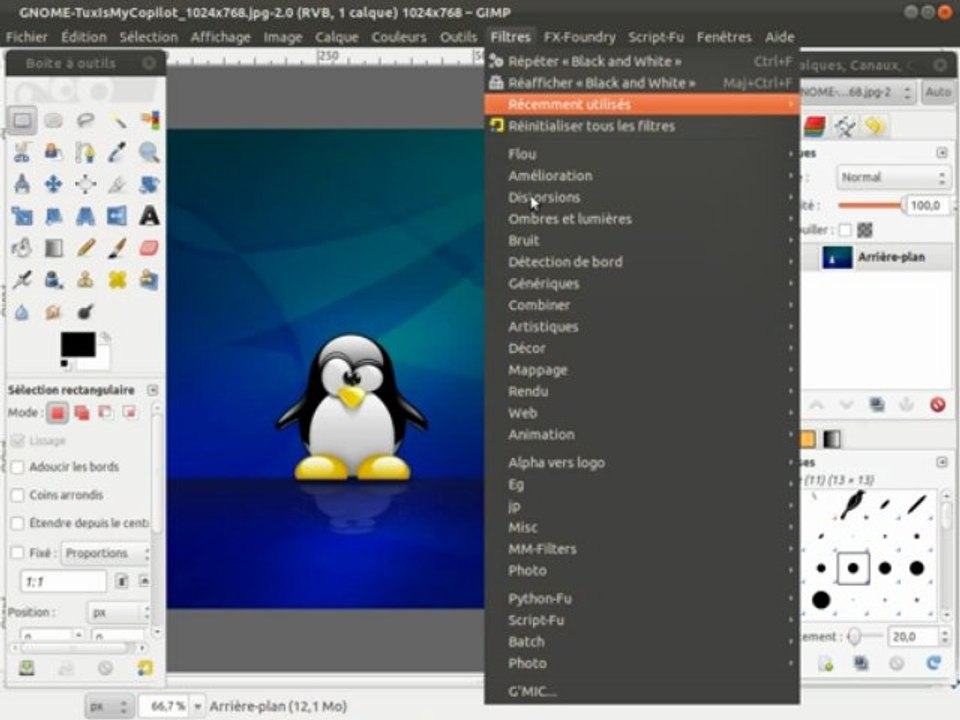Toggle the Lissage checkbox
The width and height of the screenshot is (960, 720).
[18, 441]
